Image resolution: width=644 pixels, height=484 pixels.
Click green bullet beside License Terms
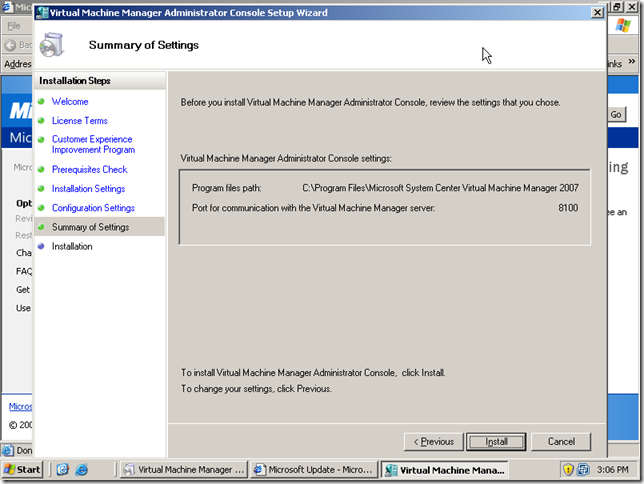point(41,120)
